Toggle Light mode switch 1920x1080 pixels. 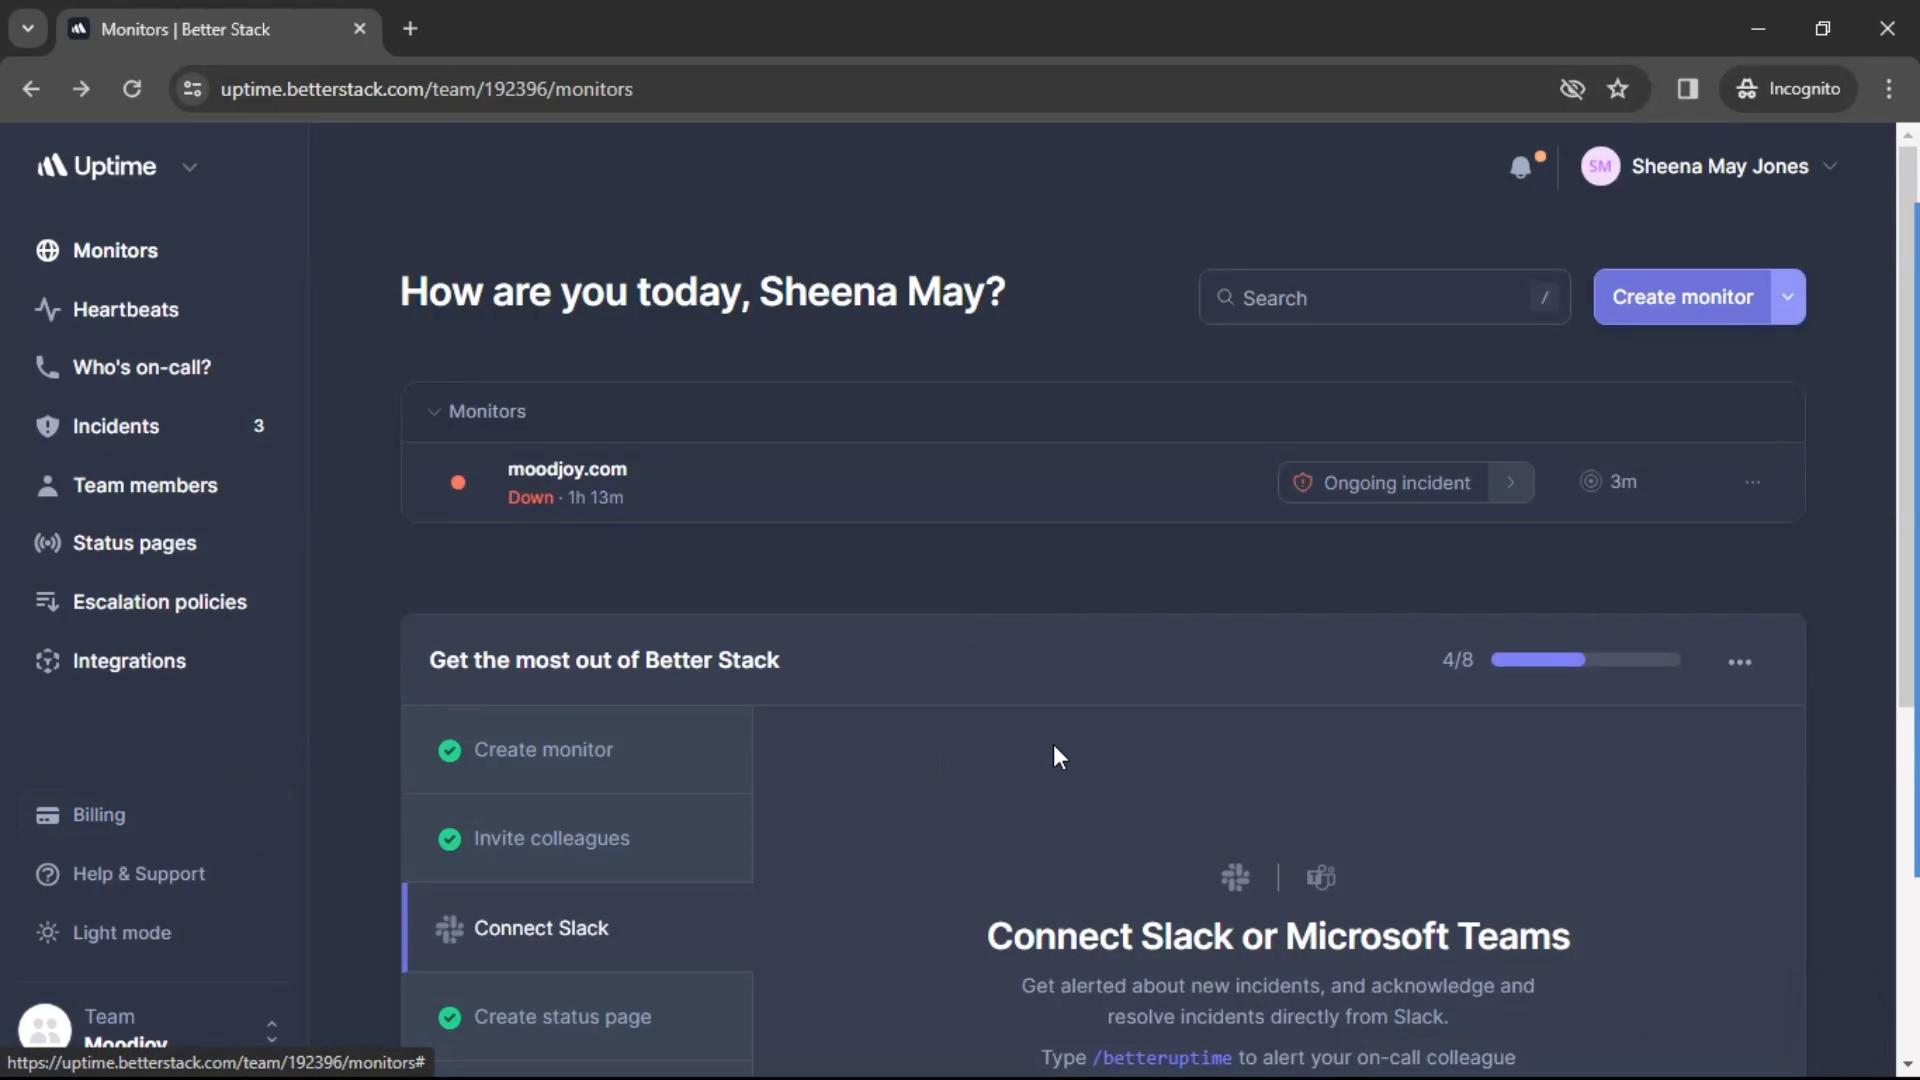121,934
